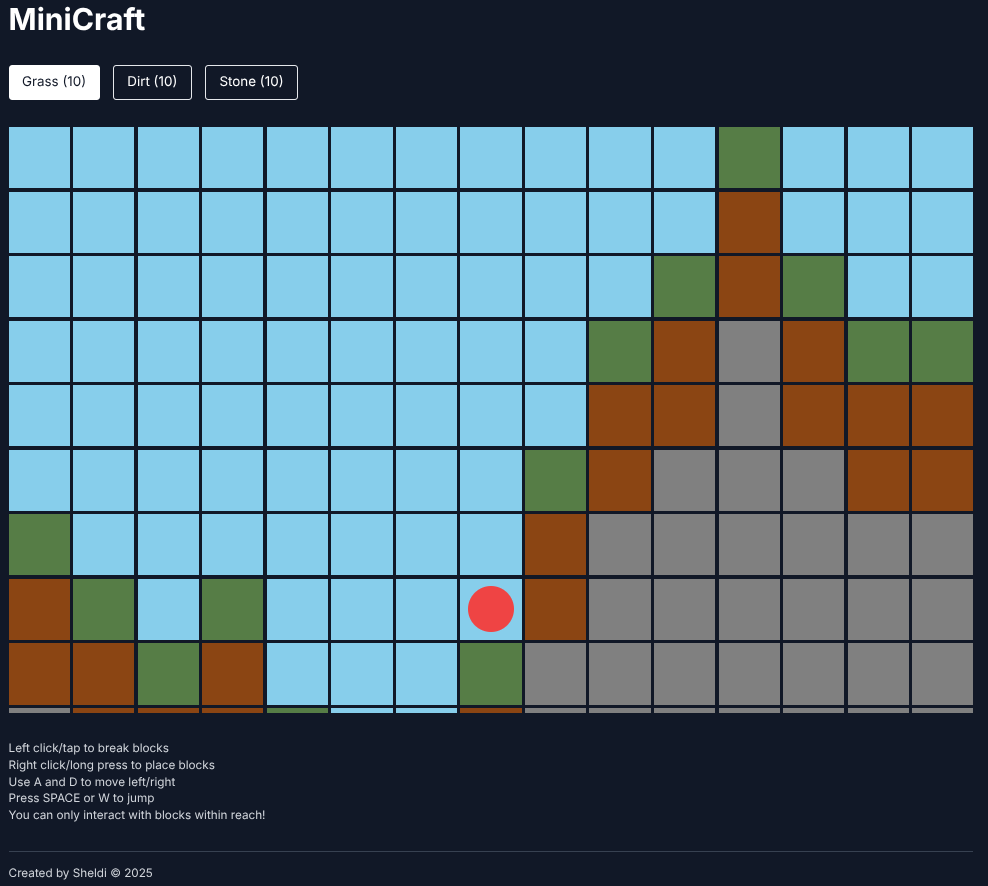988x886 pixels.
Task: Break a stone block in the bottom-right corner
Action: coord(941,673)
